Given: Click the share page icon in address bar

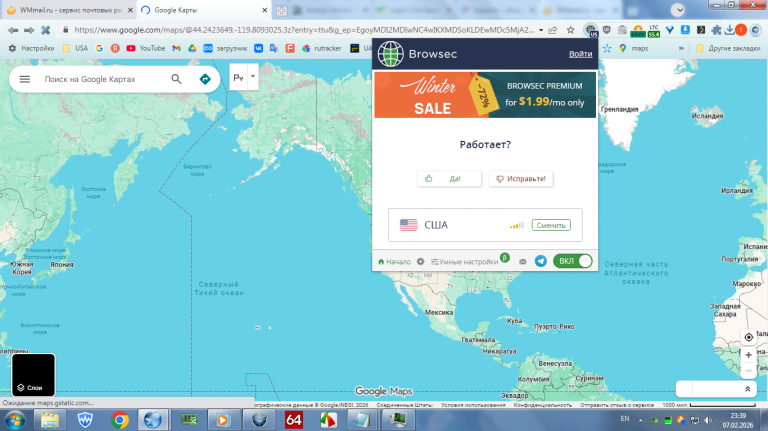Looking at the screenshot, I should pos(553,30).
